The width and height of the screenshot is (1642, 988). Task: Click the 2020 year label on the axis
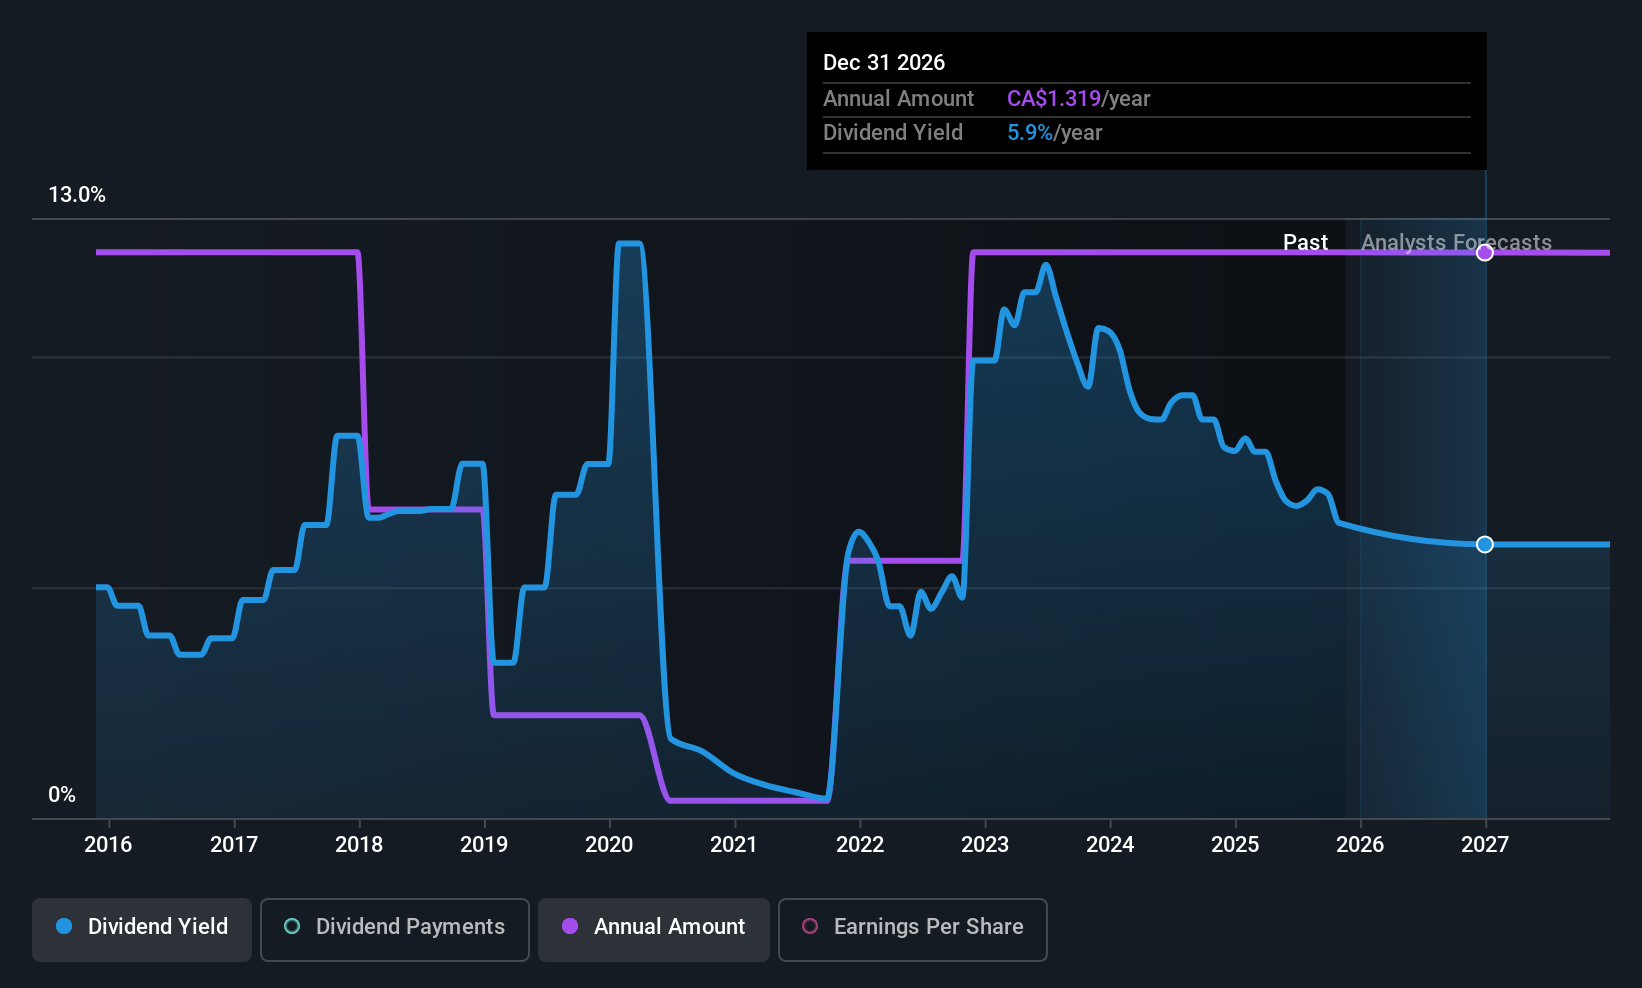click(x=609, y=845)
